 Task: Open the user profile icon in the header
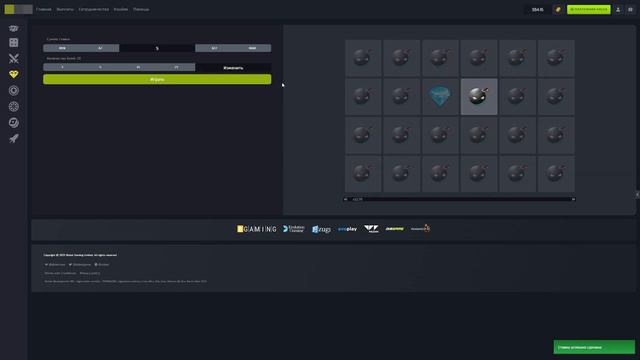coord(618,9)
